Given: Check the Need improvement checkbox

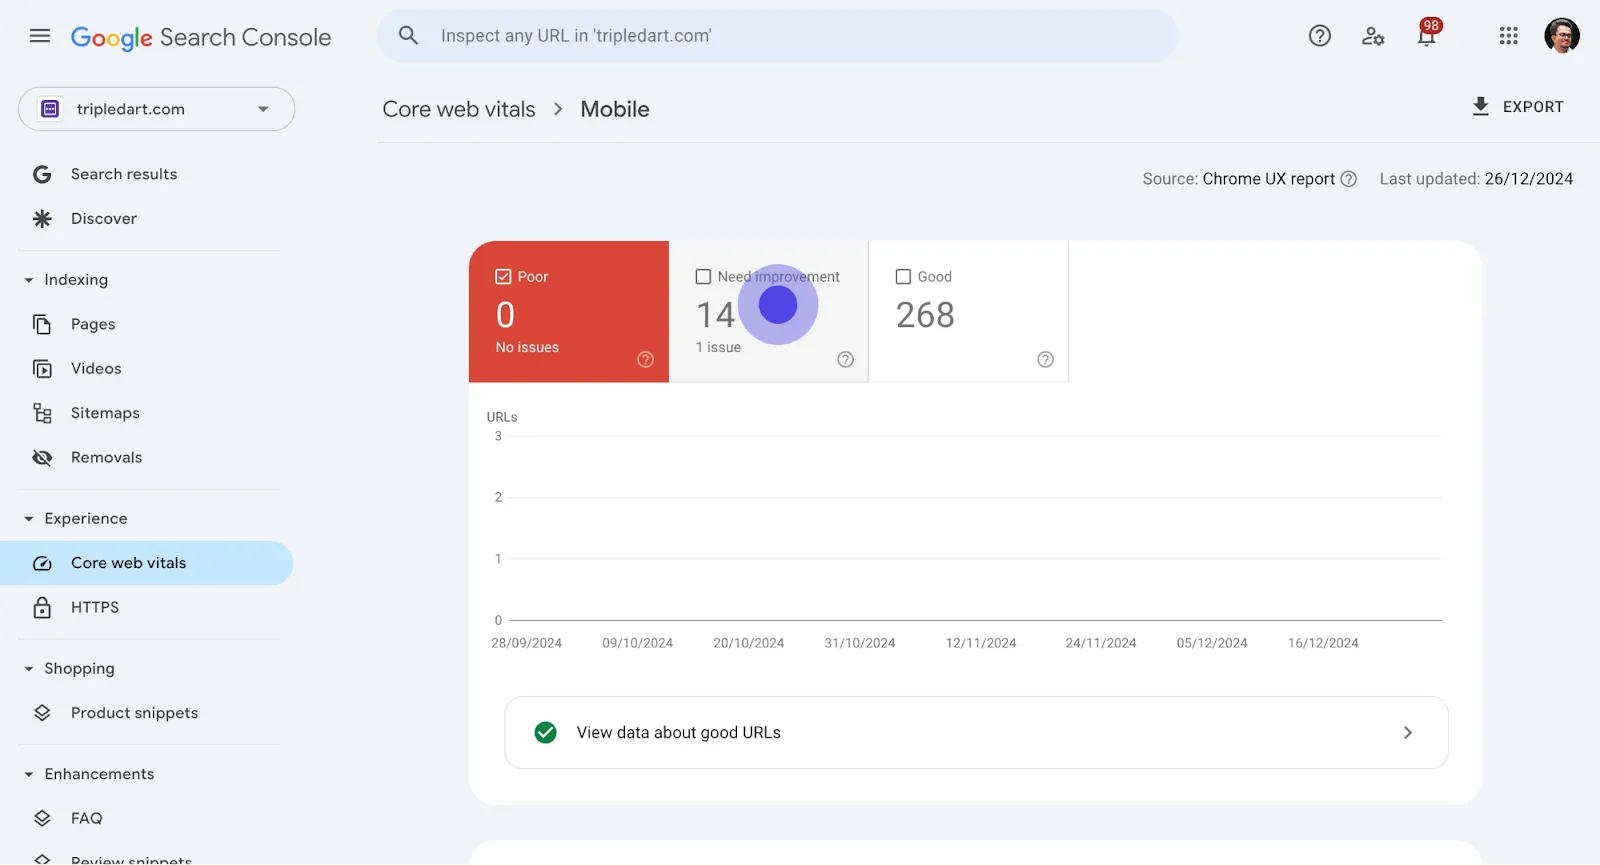Looking at the screenshot, I should click(704, 277).
